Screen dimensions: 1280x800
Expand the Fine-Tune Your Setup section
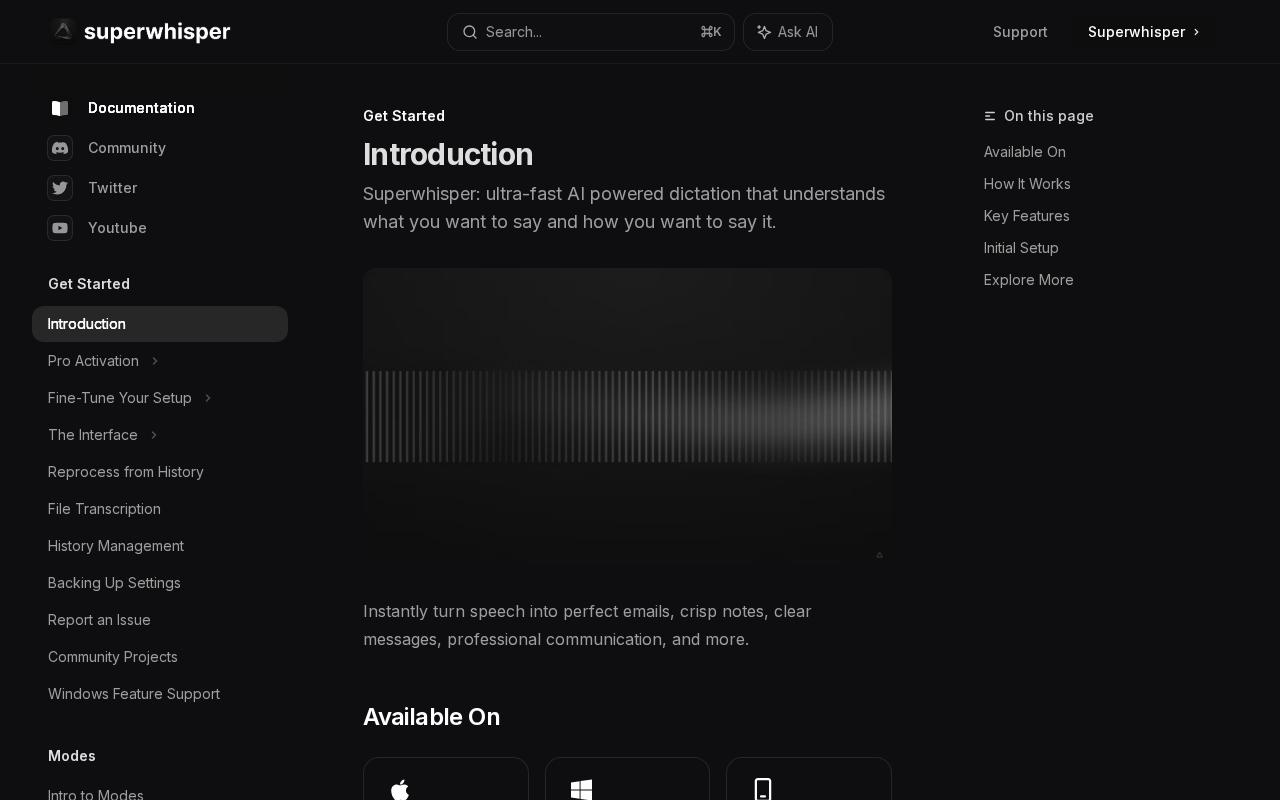[x=208, y=398]
